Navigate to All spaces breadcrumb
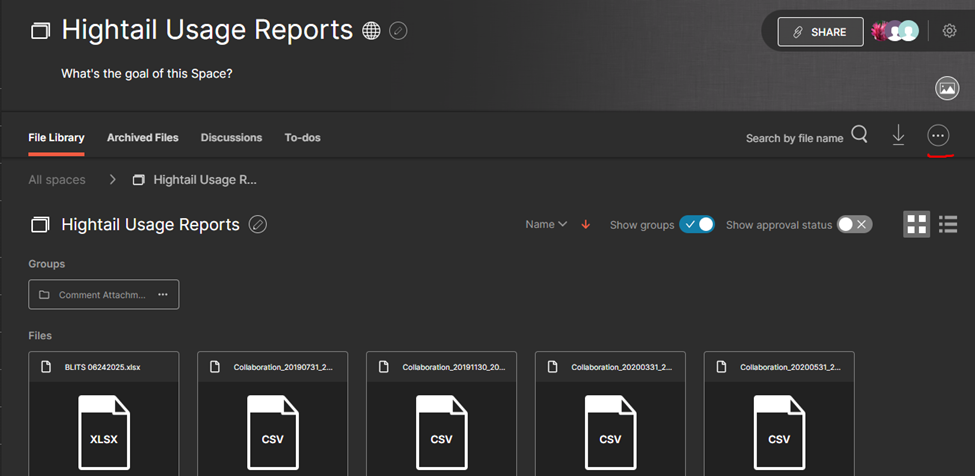This screenshot has height=476, width=975. [x=57, y=180]
